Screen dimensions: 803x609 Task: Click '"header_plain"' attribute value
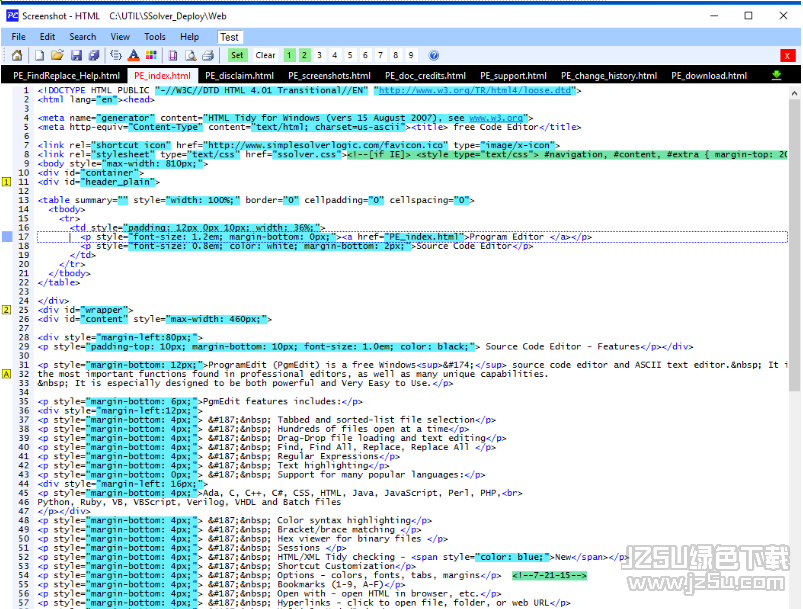tap(118, 182)
